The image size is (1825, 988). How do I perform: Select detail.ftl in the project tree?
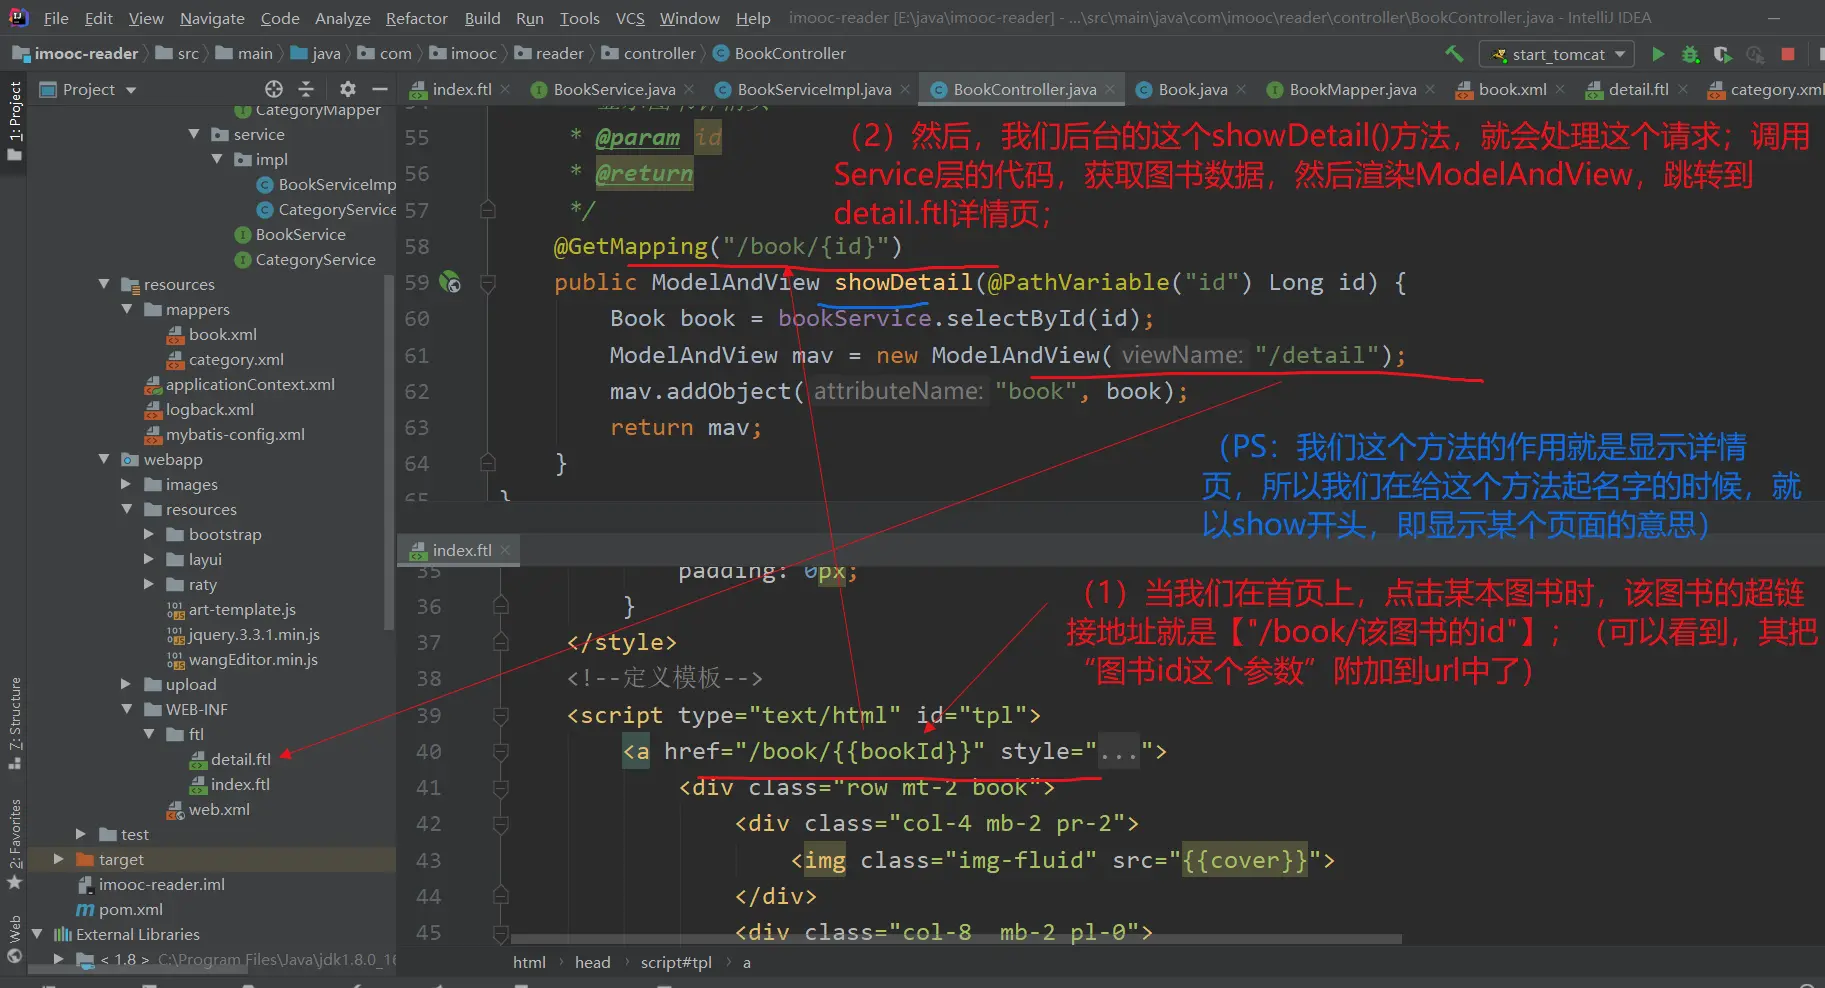click(x=240, y=759)
